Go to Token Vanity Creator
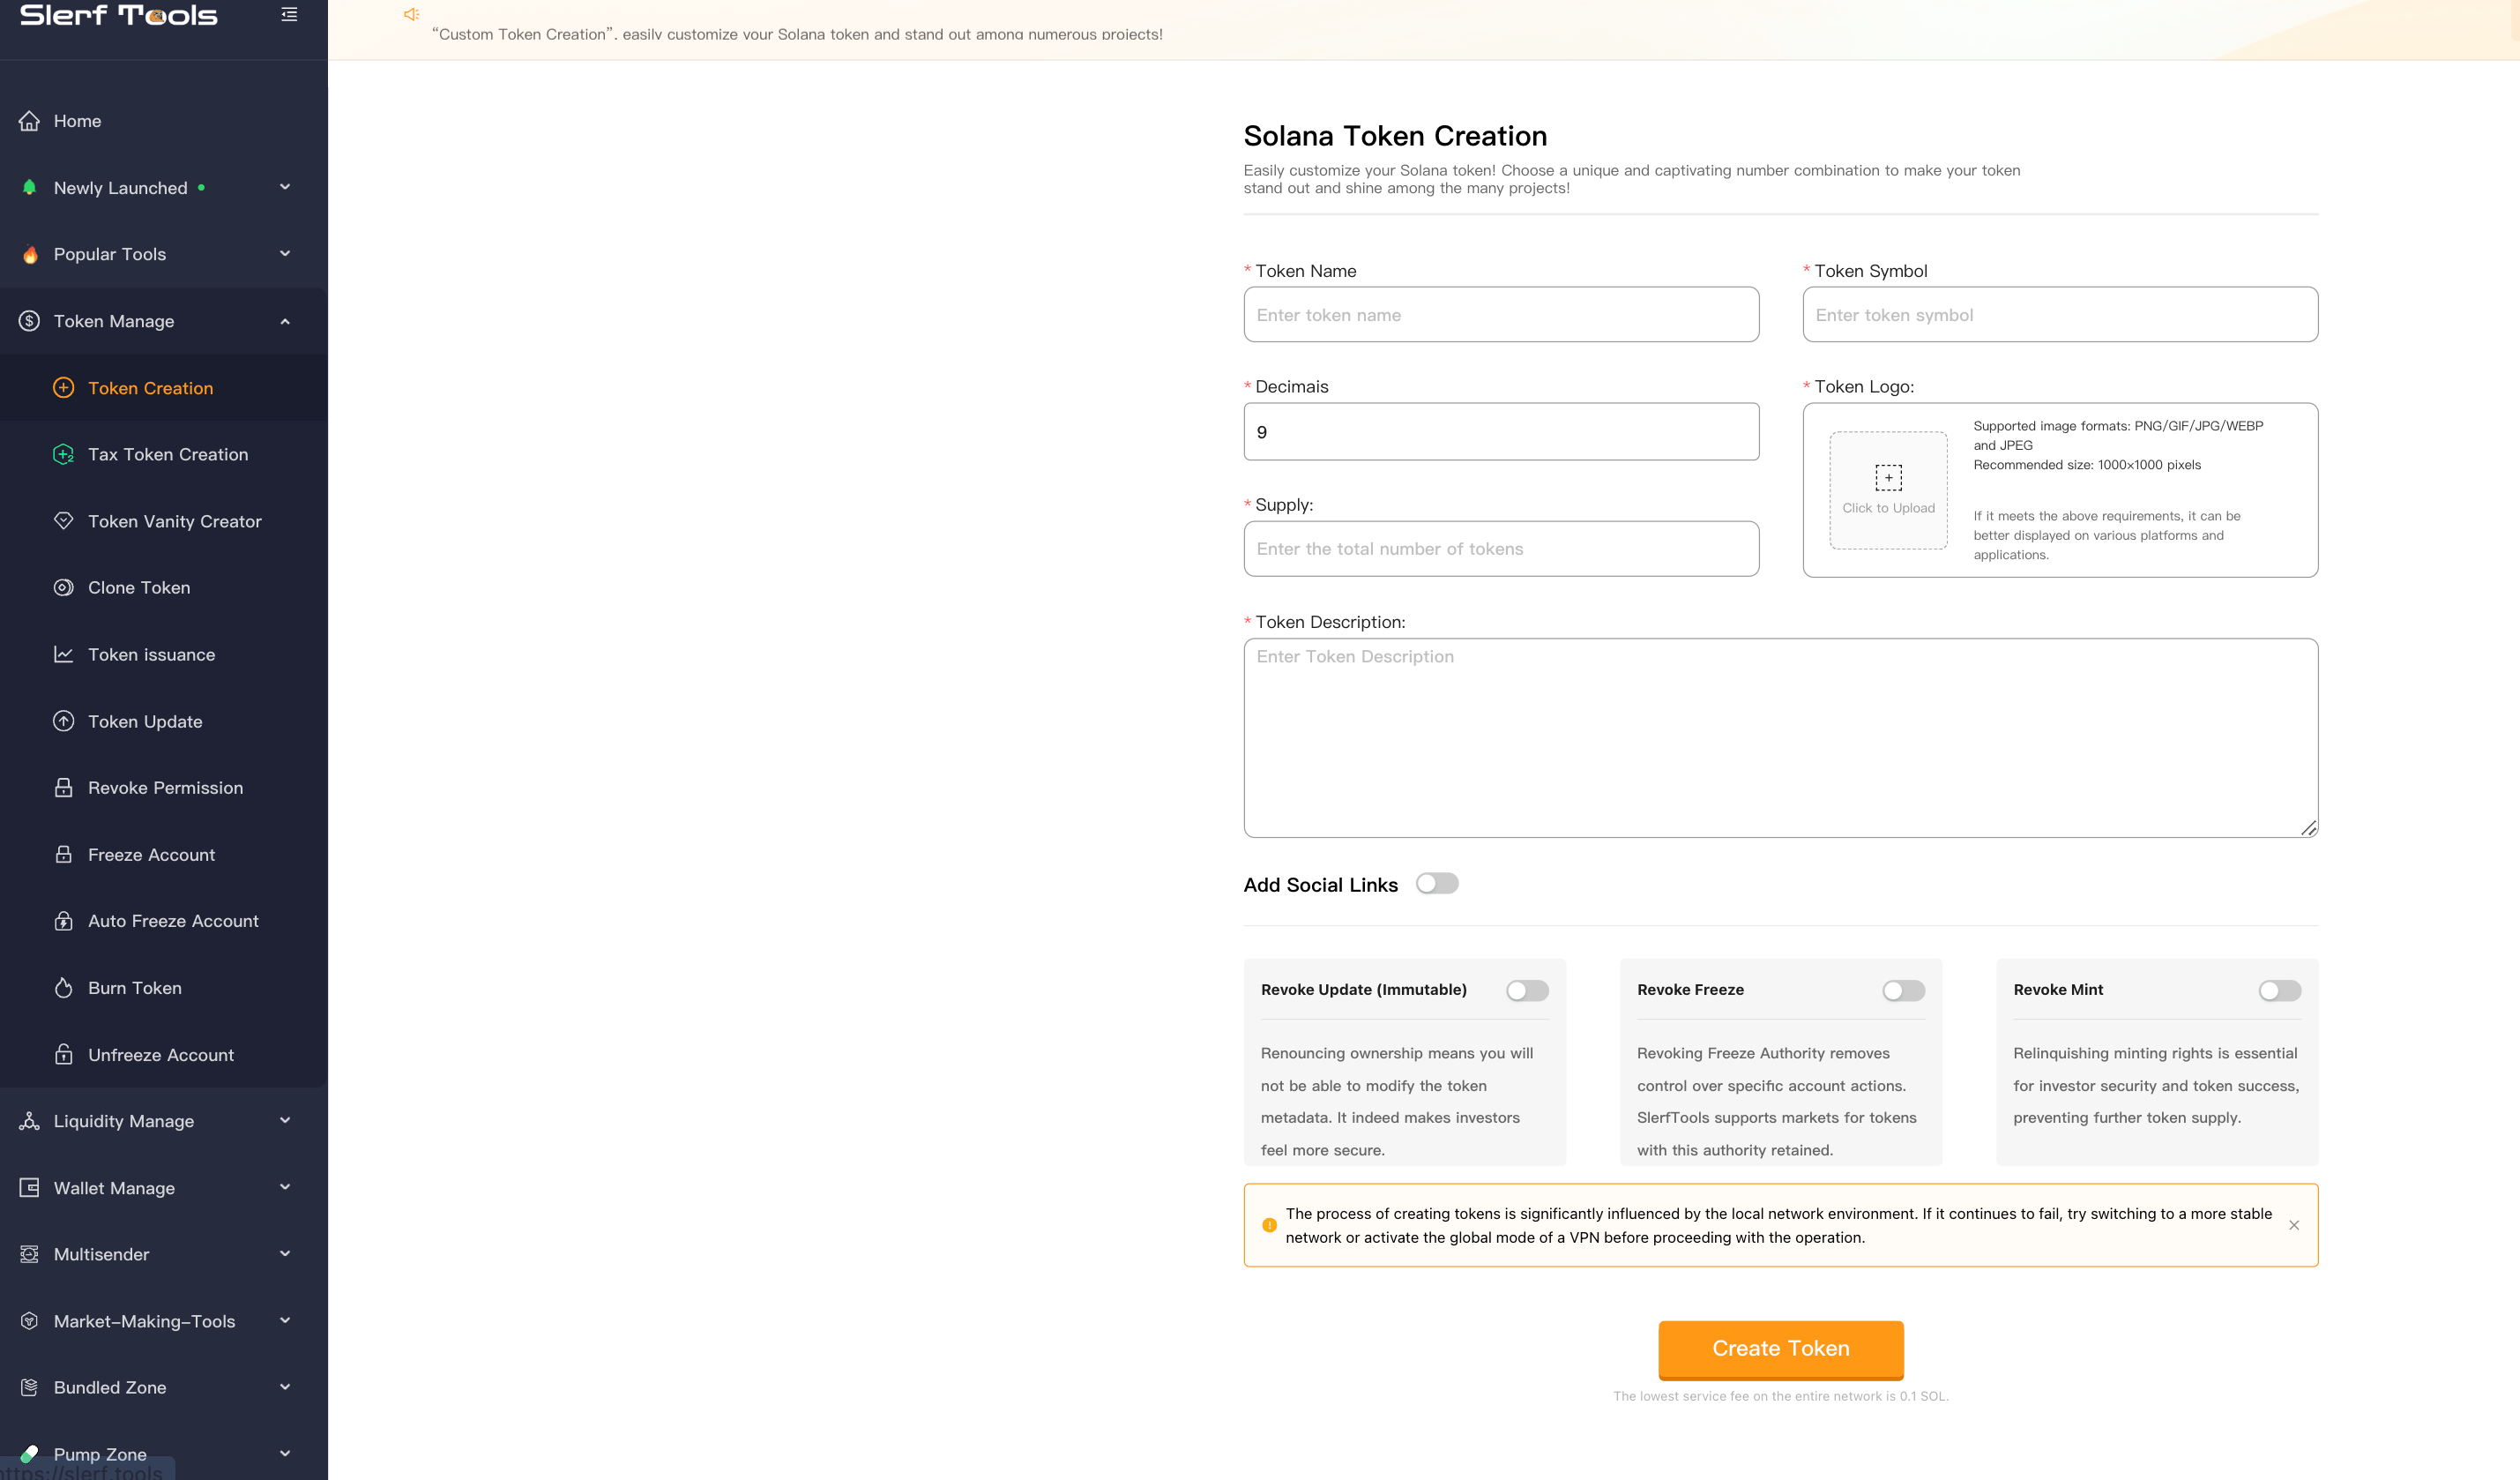 click(x=164, y=521)
